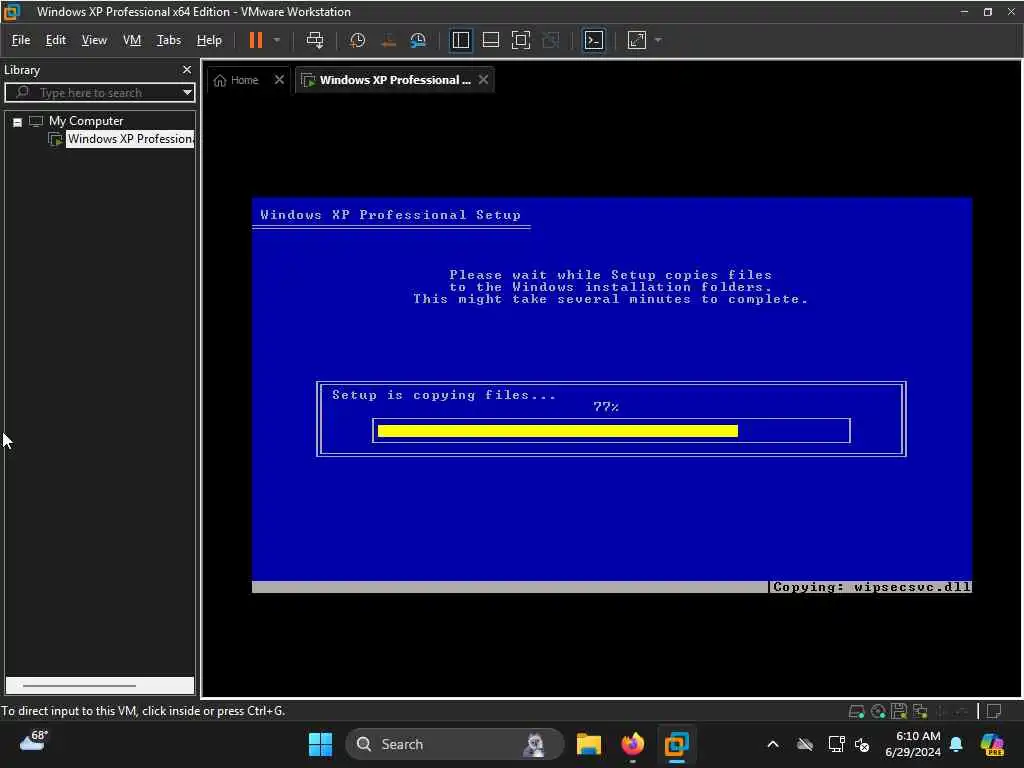The height and width of the screenshot is (768, 1024).
Task: Toggle the thumbnail bar view icon
Action: point(490,40)
